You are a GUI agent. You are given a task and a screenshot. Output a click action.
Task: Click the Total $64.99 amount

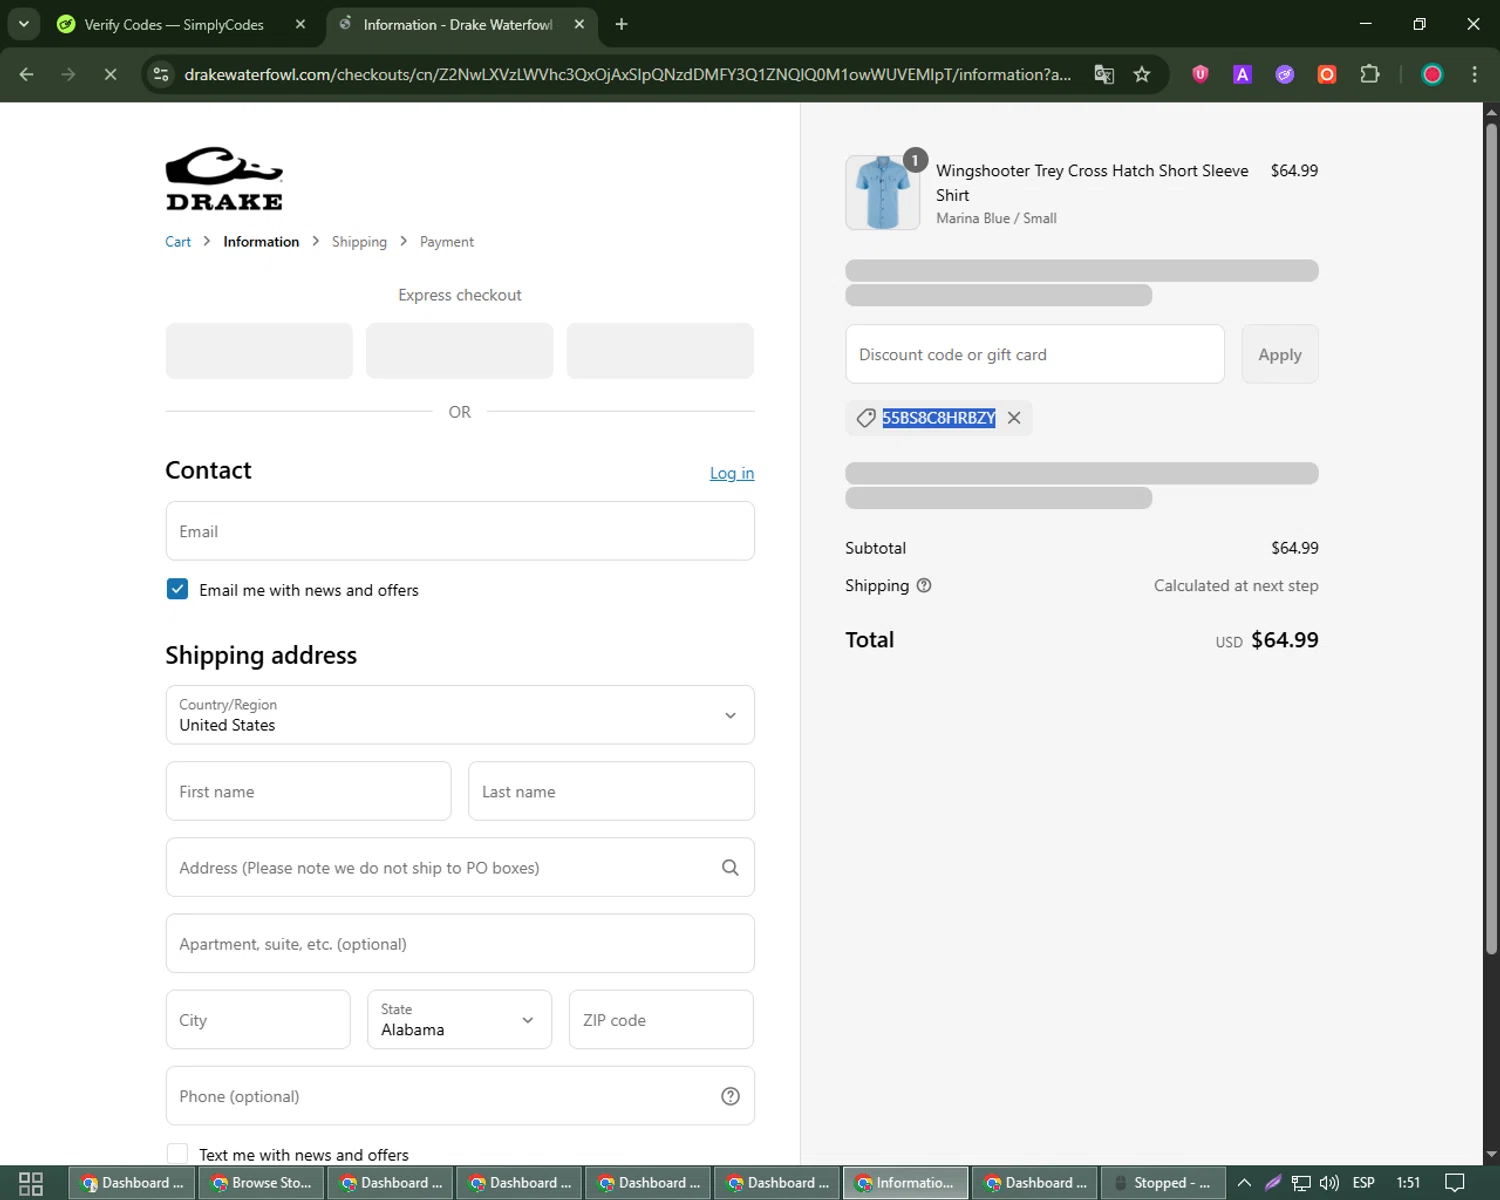[1285, 640]
